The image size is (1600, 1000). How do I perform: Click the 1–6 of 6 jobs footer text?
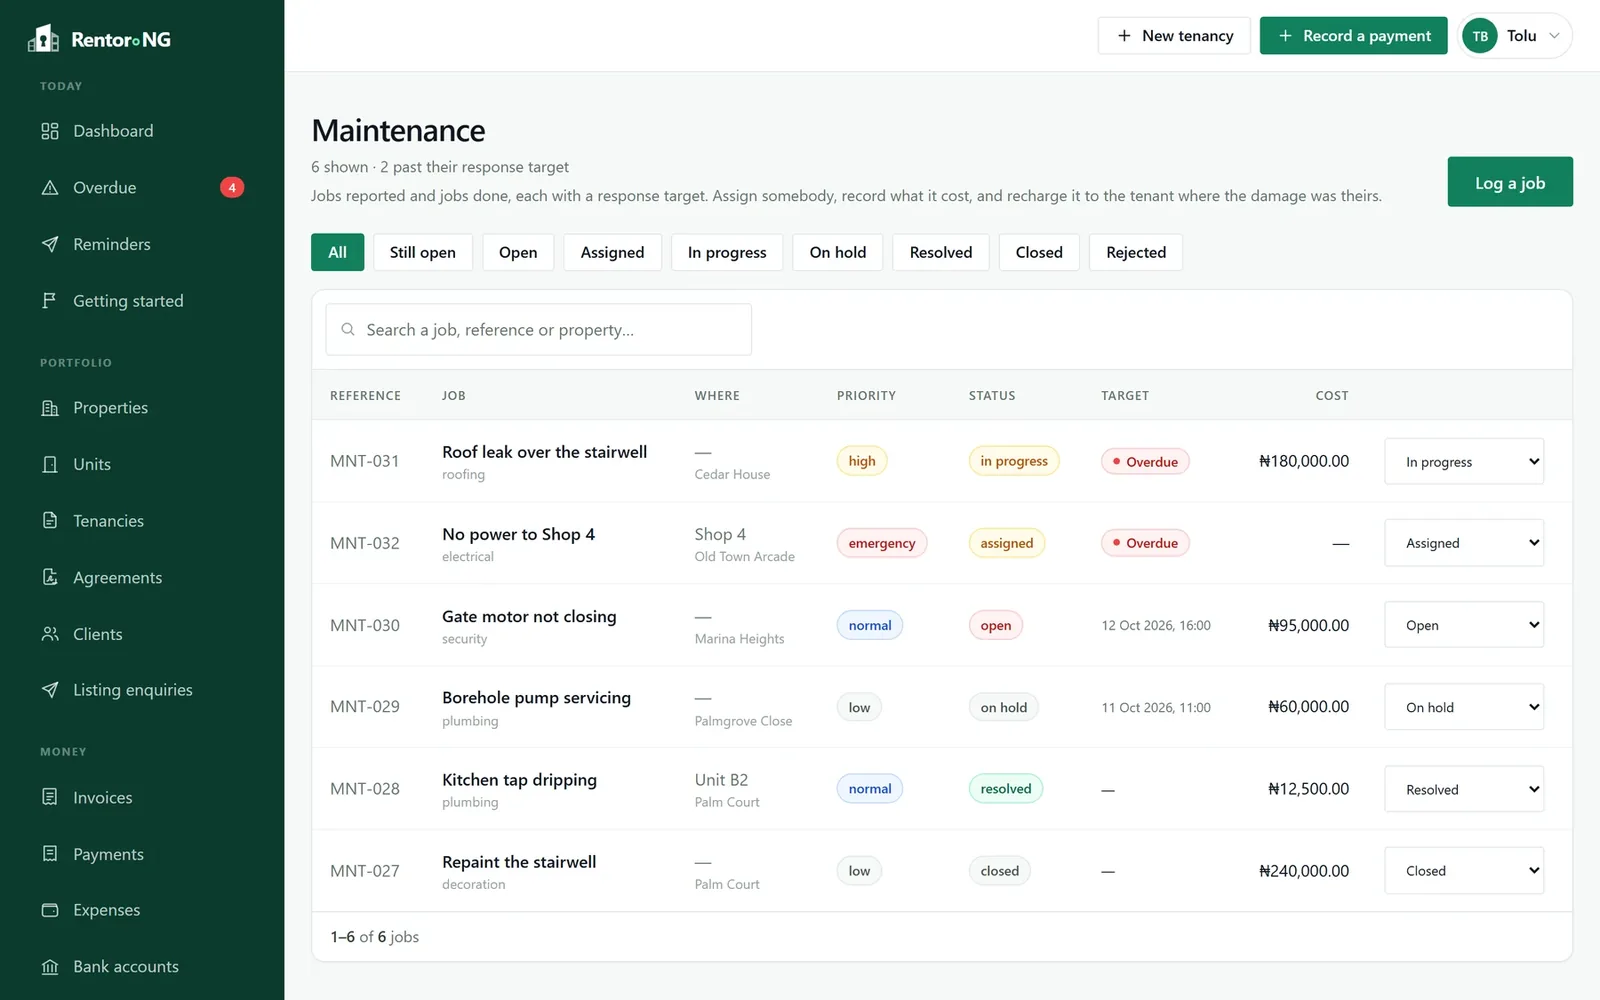click(x=375, y=937)
